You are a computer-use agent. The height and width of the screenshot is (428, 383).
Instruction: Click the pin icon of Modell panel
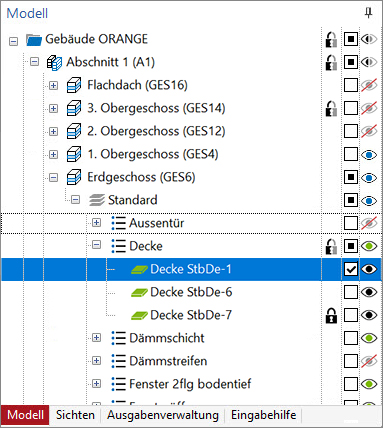(x=368, y=13)
